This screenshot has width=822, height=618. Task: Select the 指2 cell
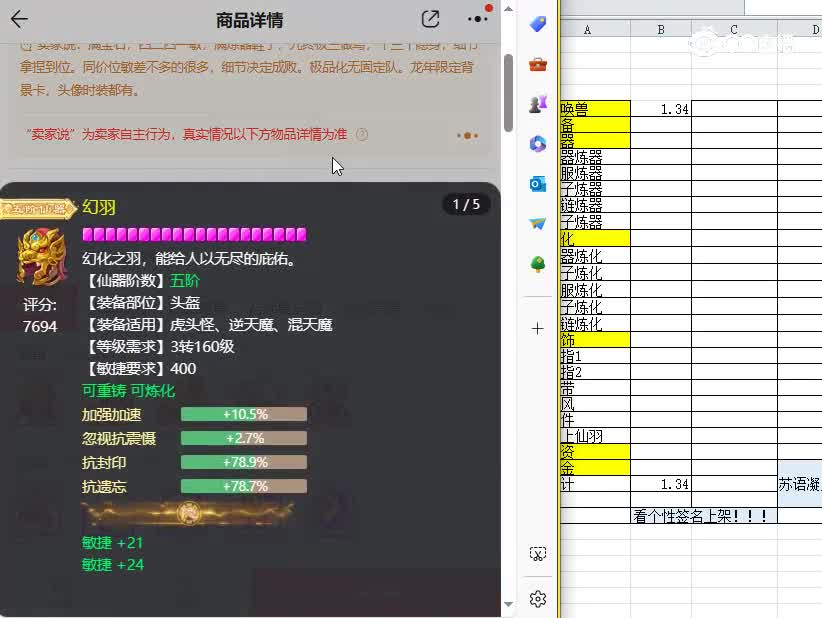(595, 372)
